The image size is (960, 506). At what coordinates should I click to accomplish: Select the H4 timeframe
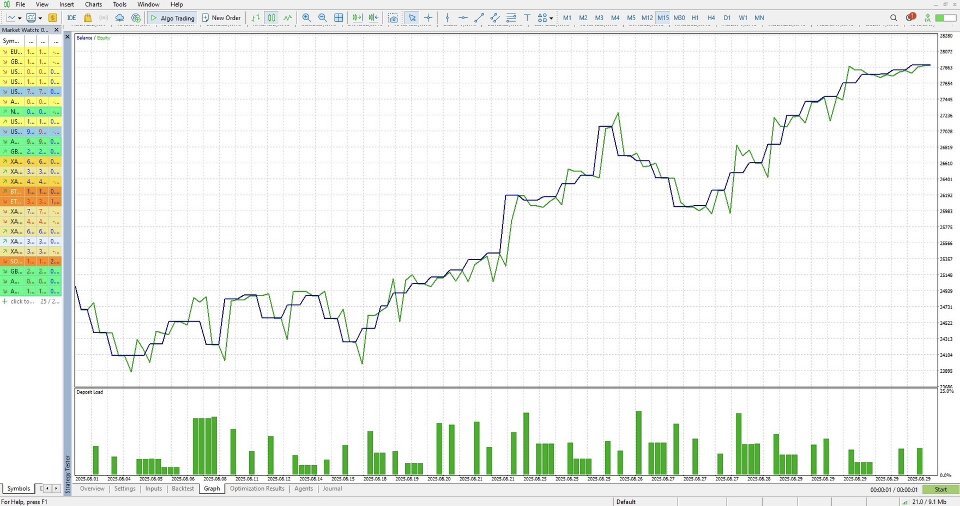click(x=711, y=18)
